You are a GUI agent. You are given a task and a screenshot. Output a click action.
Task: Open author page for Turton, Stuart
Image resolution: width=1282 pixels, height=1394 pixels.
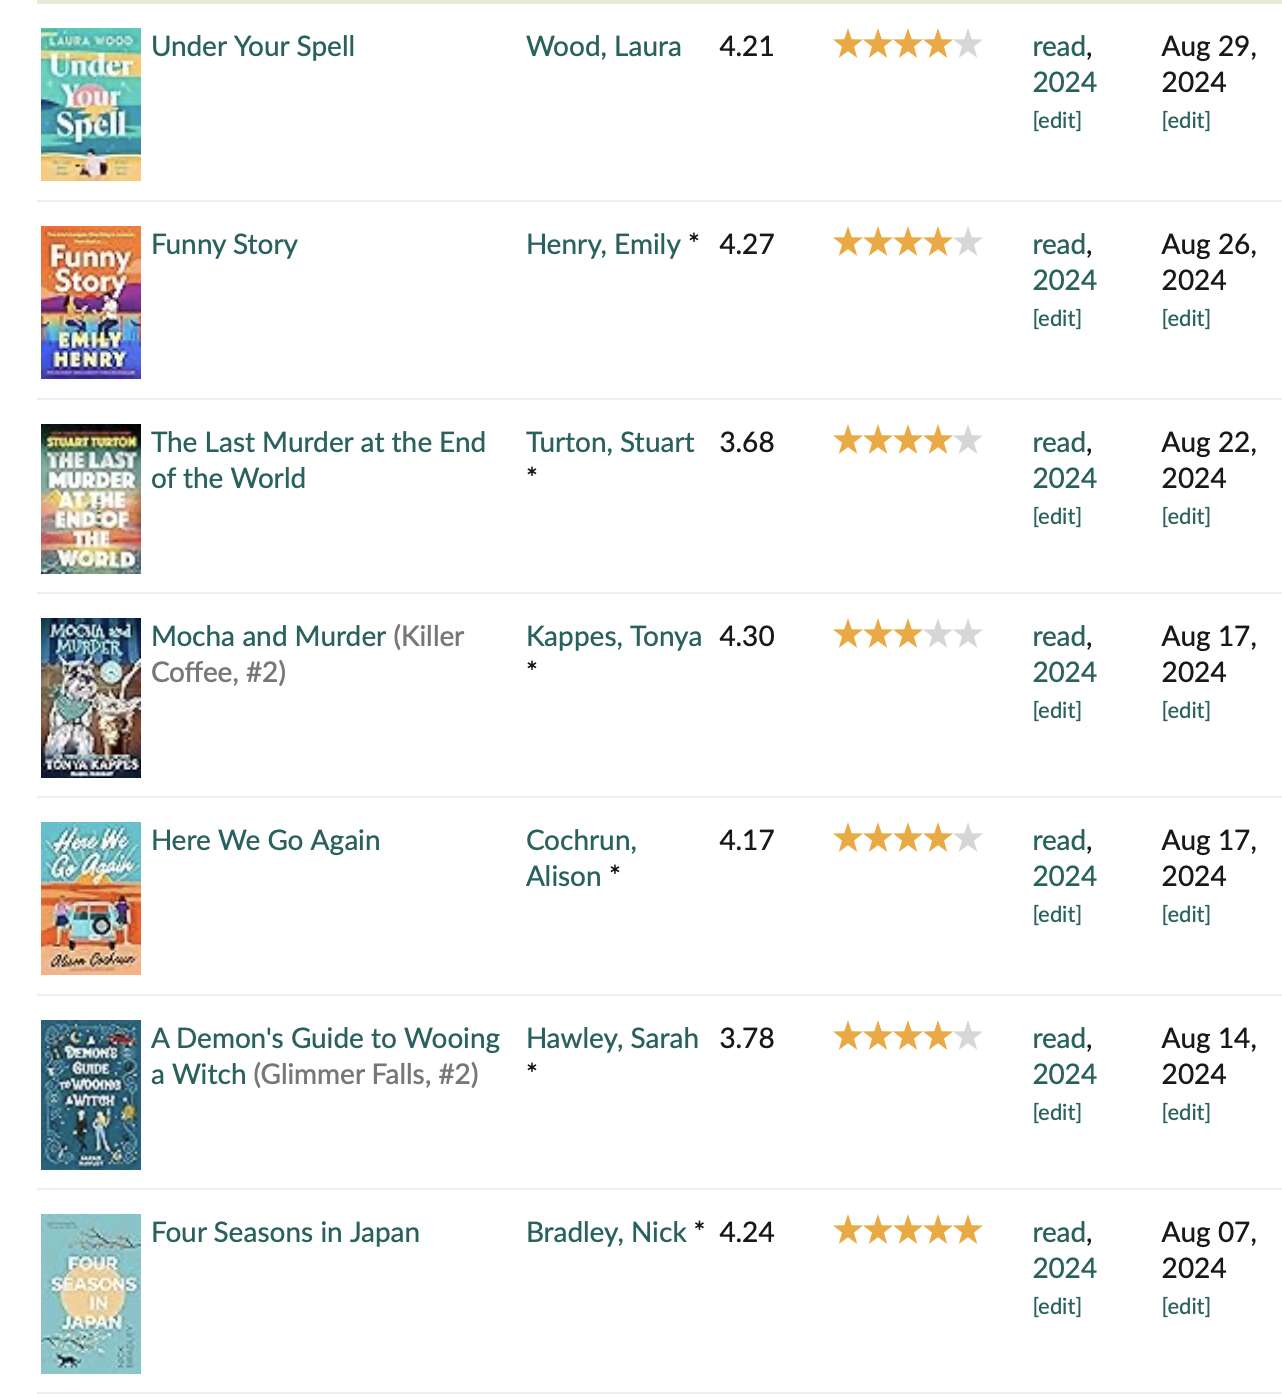(x=610, y=442)
